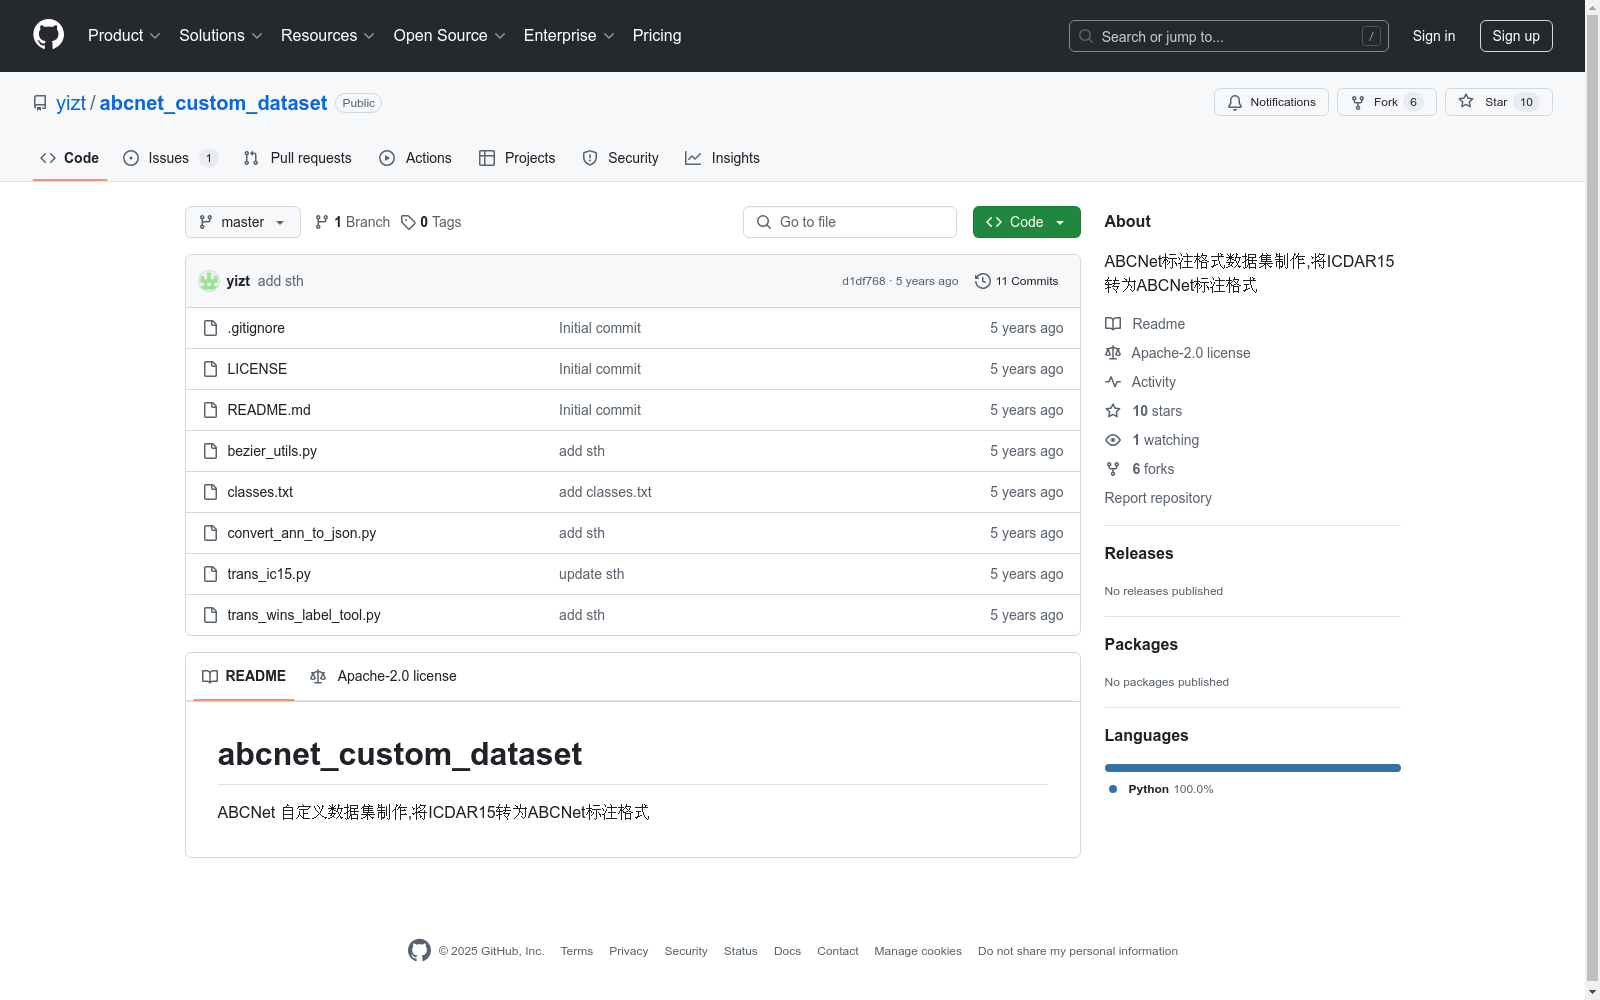Click the pulse icon next to Activity
1600x1000 pixels.
pos(1113,382)
